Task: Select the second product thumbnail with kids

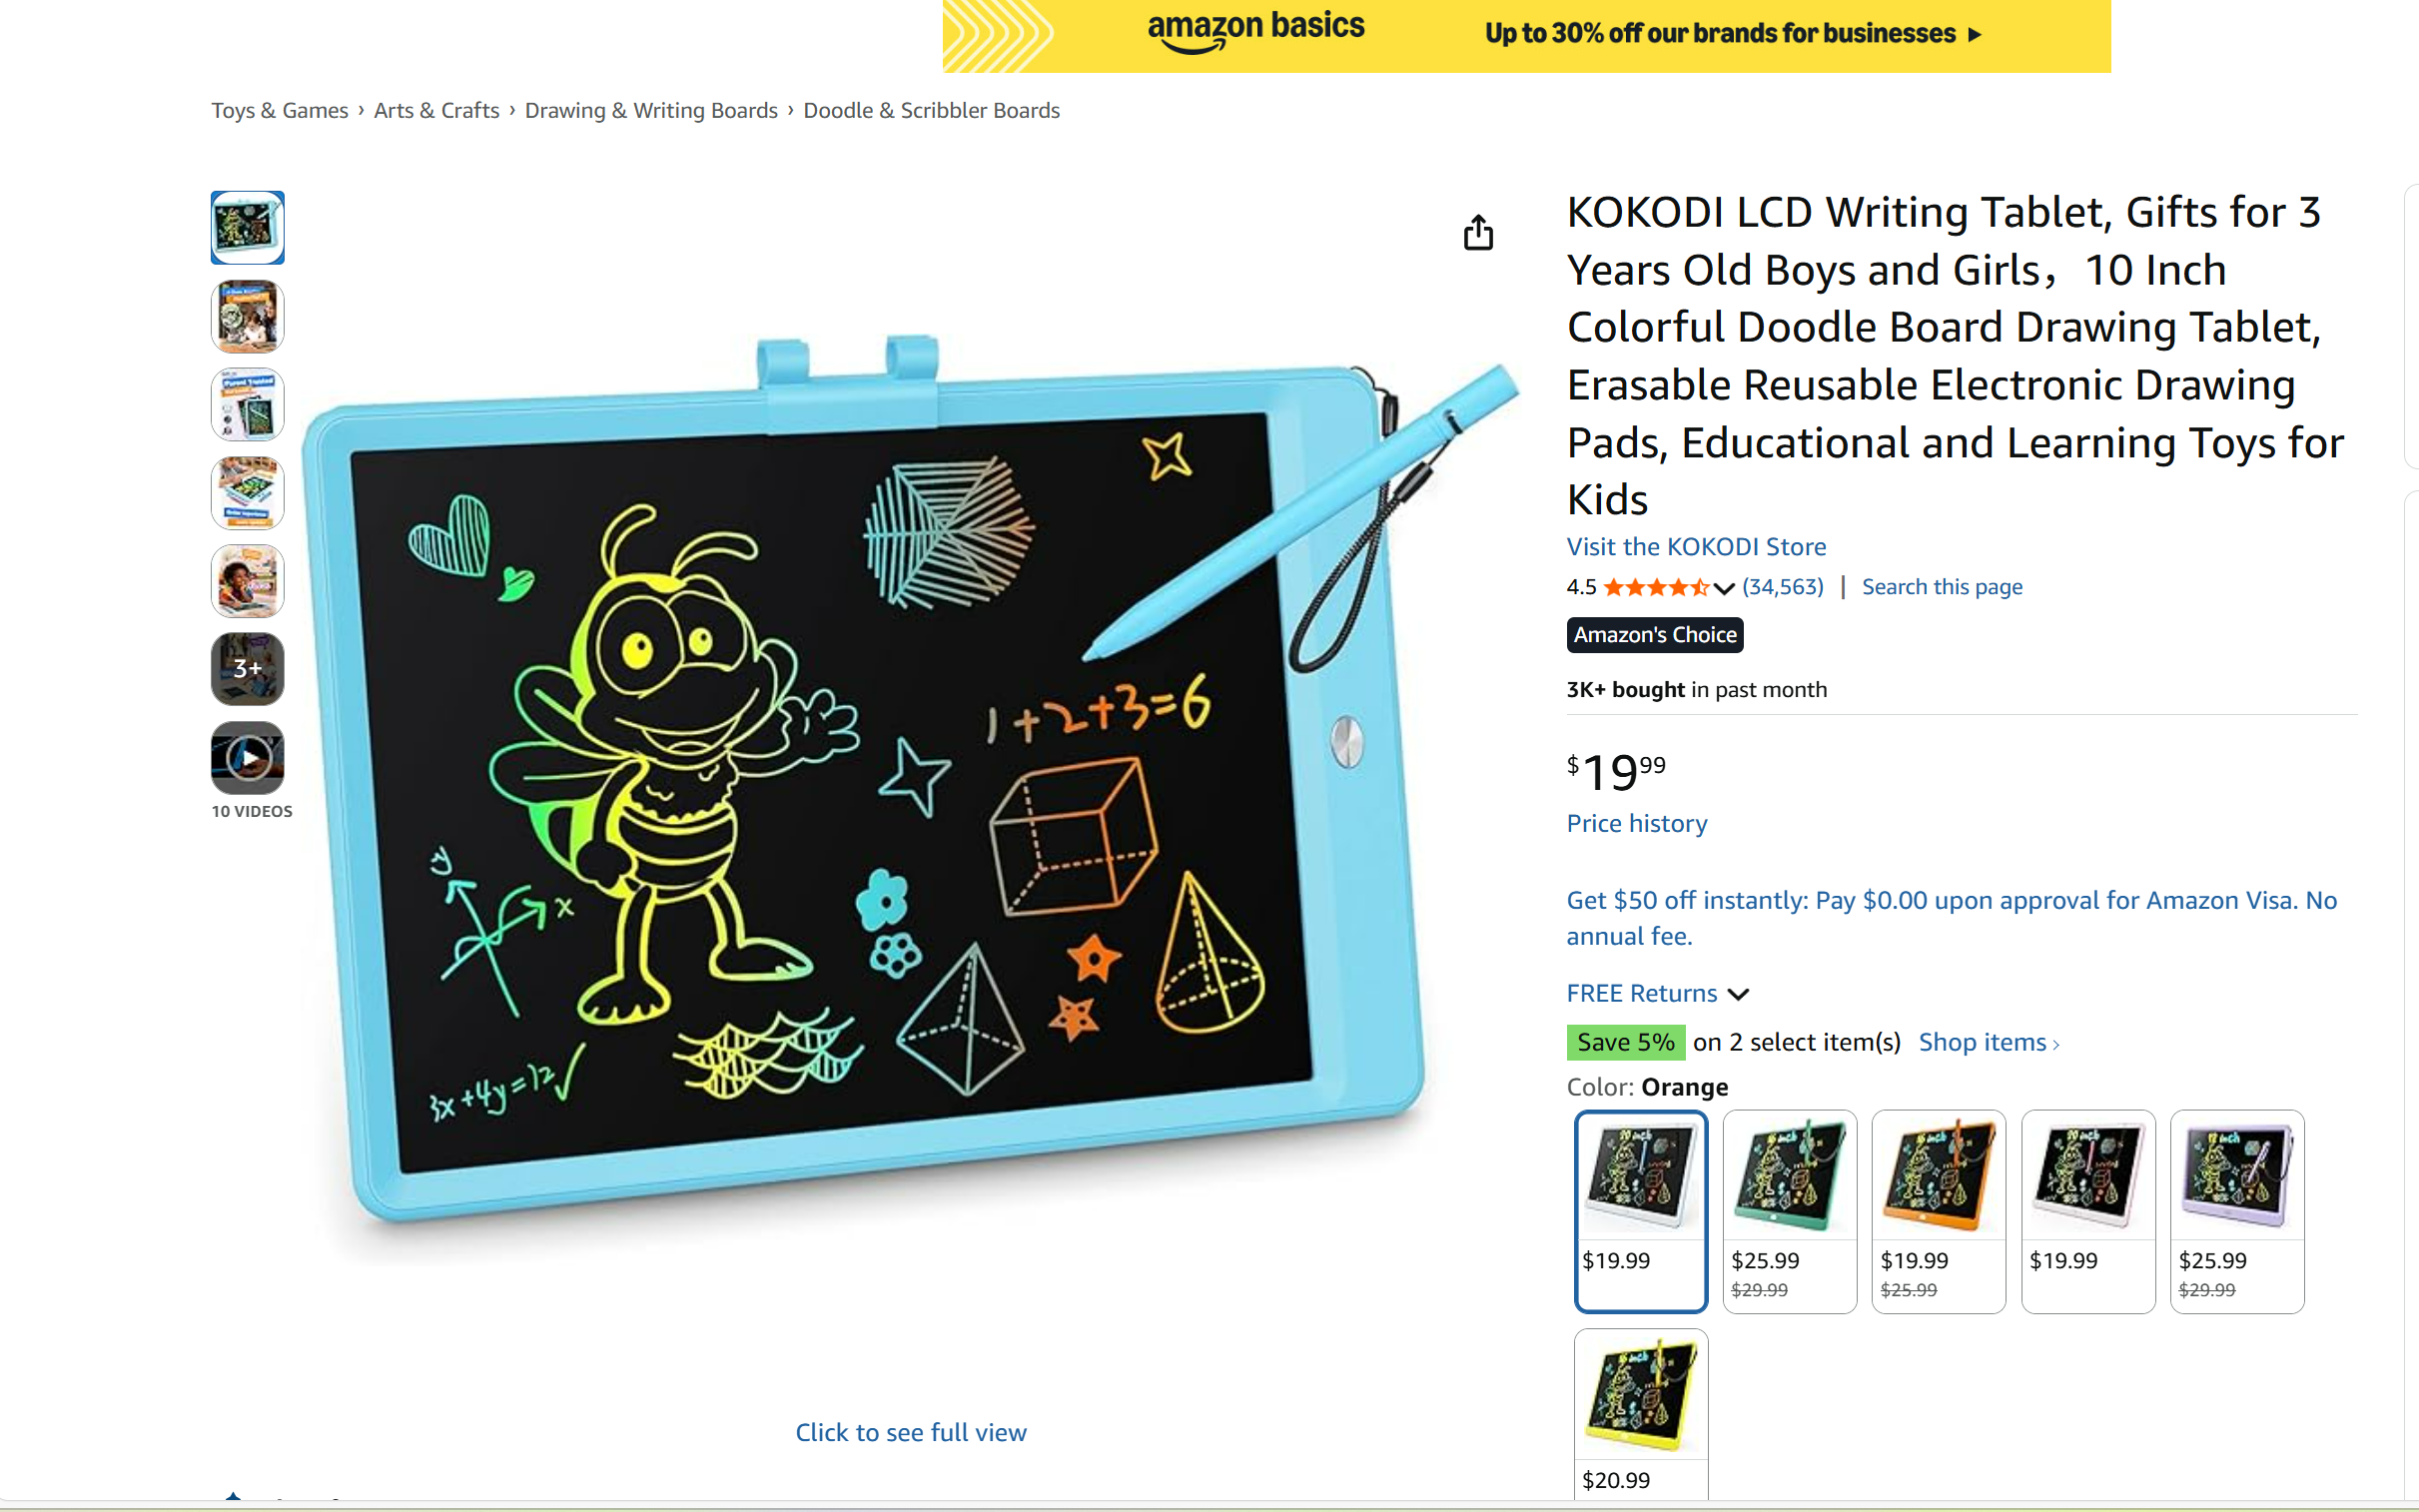Action: pyautogui.click(x=248, y=317)
